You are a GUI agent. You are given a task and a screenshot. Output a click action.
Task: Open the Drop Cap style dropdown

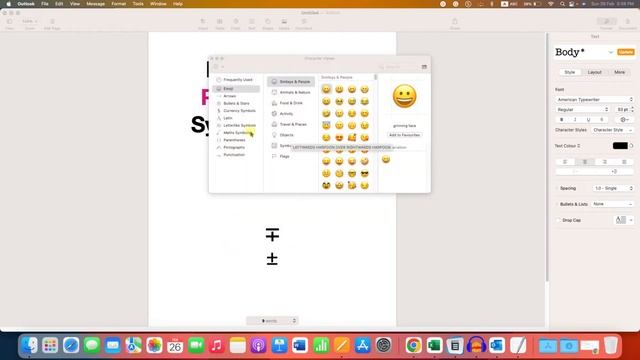[624, 220]
